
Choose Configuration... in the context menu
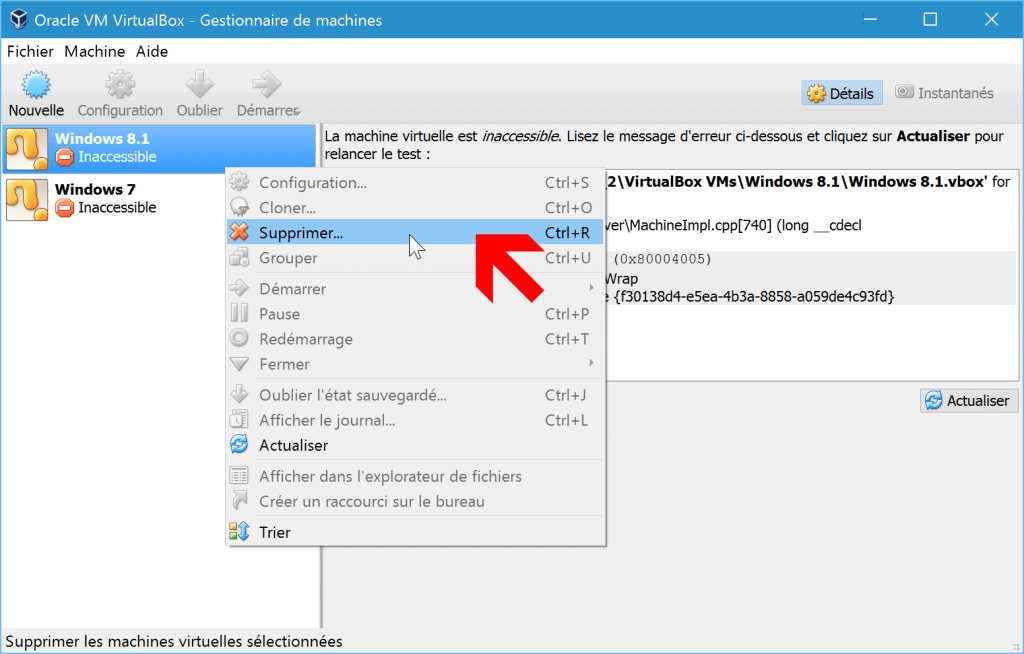point(415,183)
